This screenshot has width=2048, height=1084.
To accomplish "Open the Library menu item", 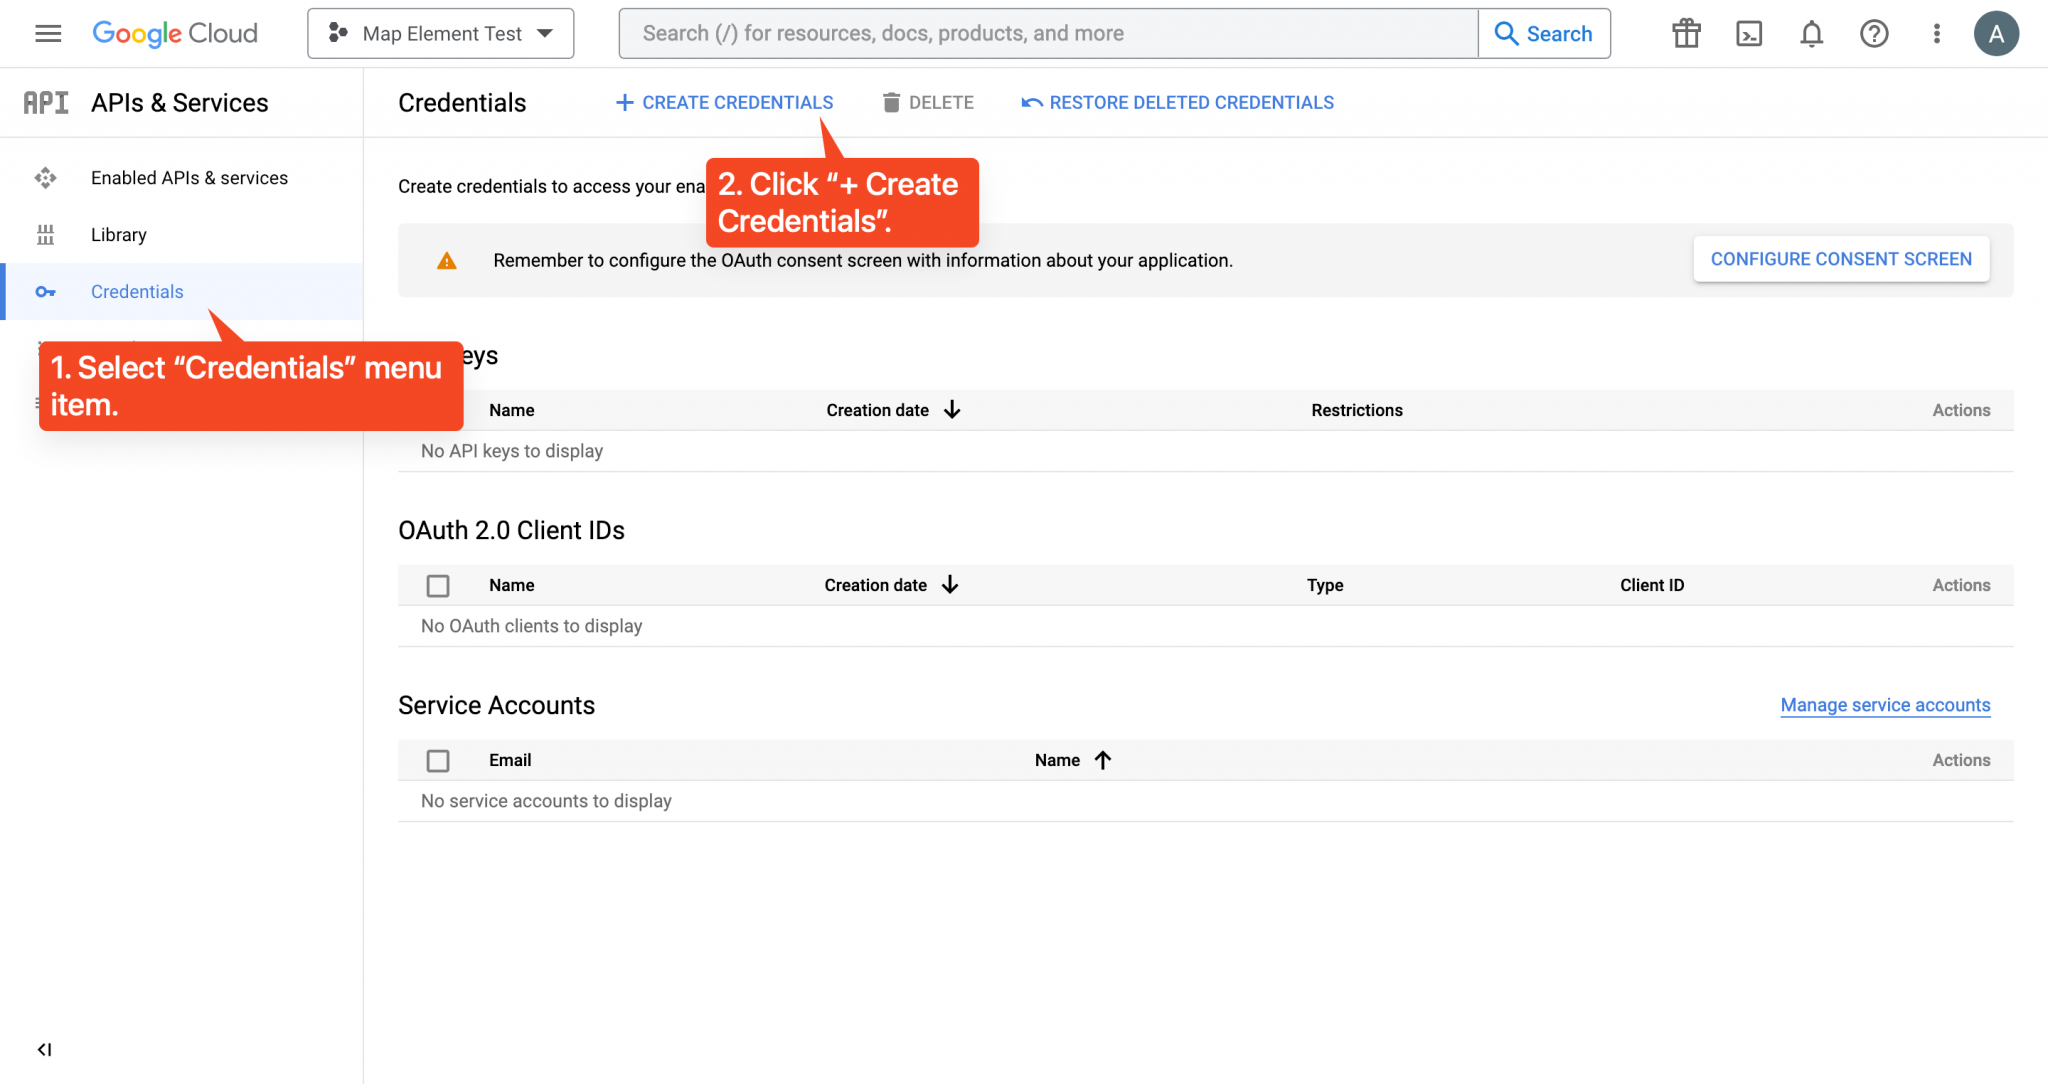I will click(x=118, y=235).
